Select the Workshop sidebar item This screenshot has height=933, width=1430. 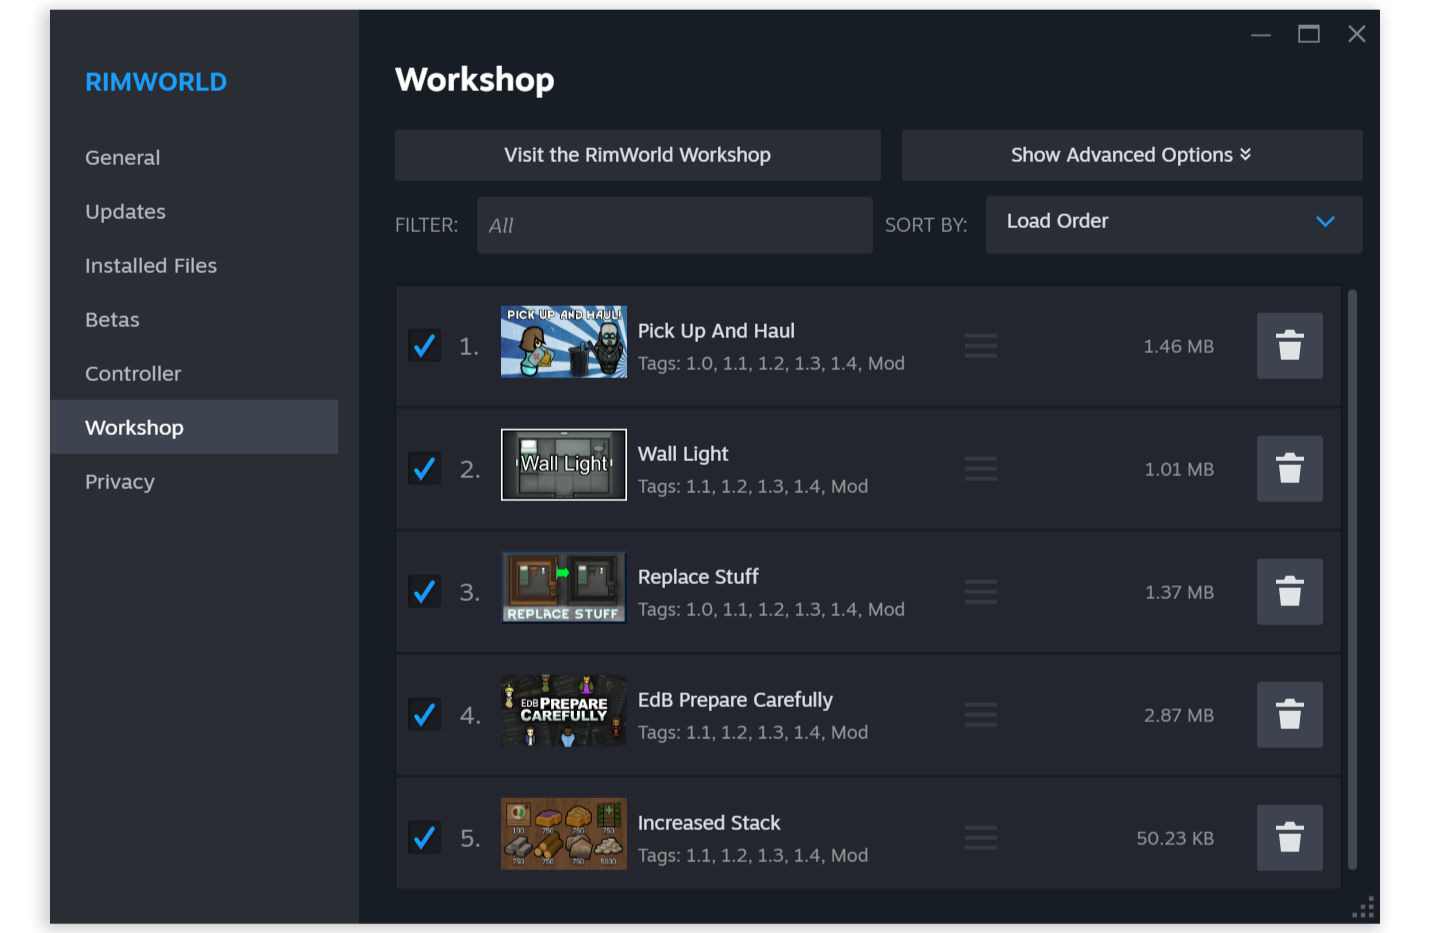[194, 427]
